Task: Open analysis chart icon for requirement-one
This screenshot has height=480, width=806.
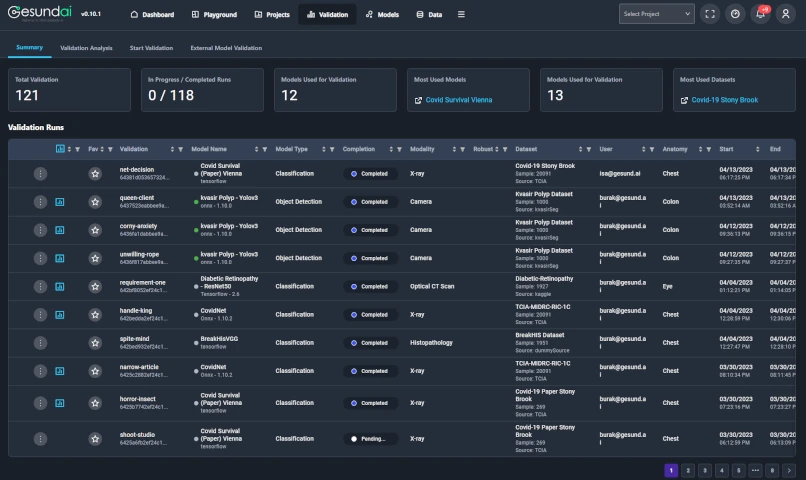Action: click(60, 286)
